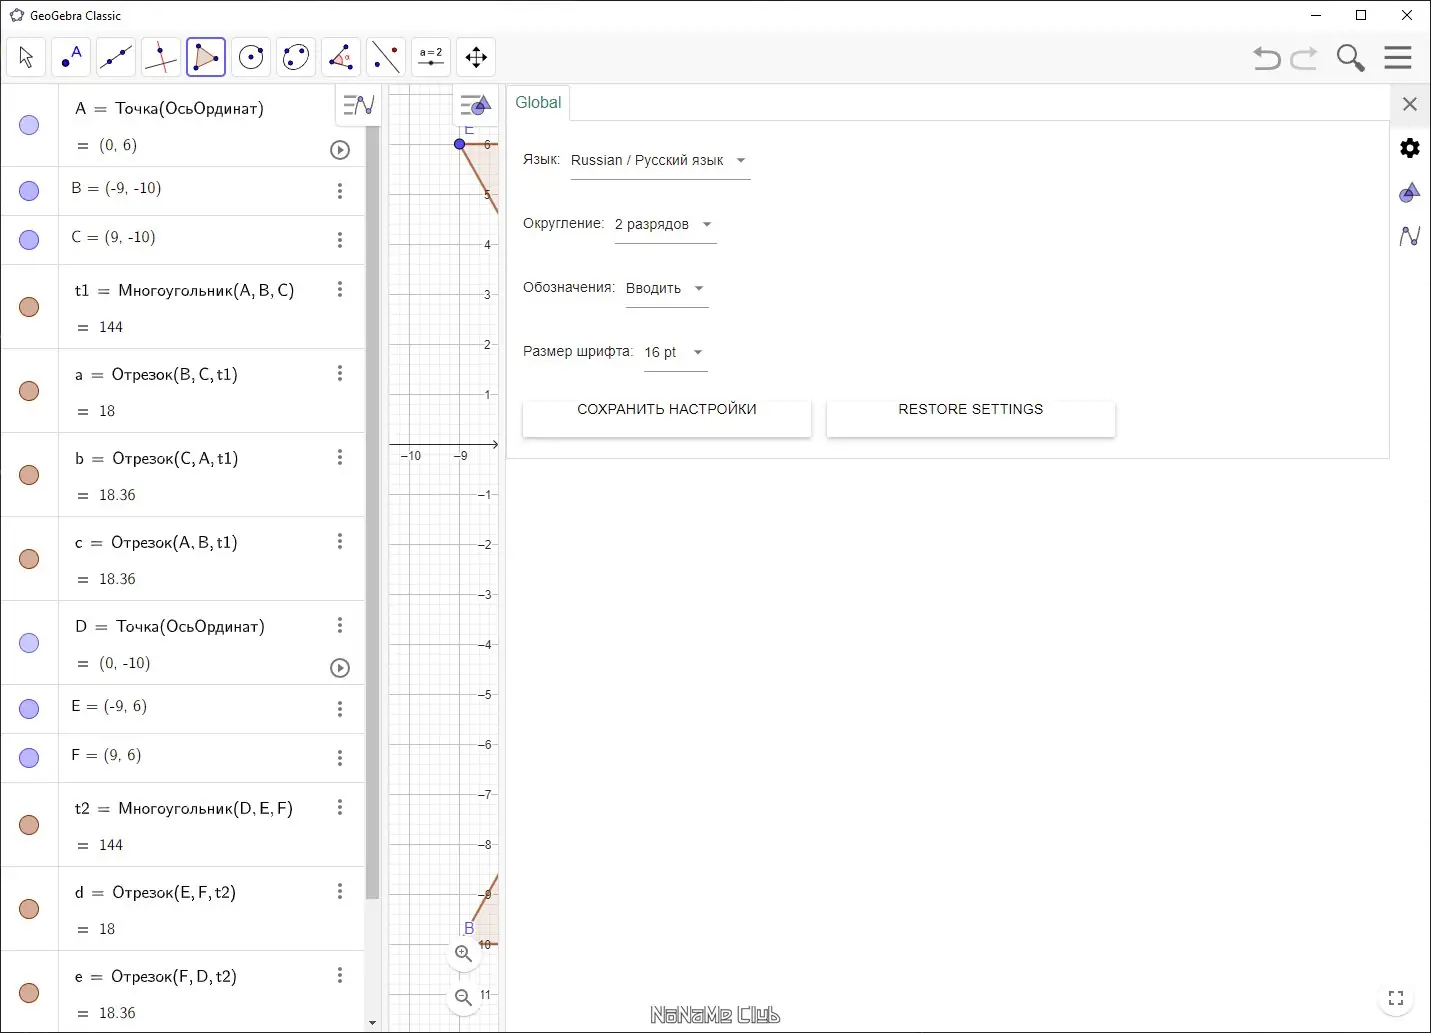The height and width of the screenshot is (1033, 1431).
Task: Toggle visibility of segment c
Action: pyautogui.click(x=29, y=559)
